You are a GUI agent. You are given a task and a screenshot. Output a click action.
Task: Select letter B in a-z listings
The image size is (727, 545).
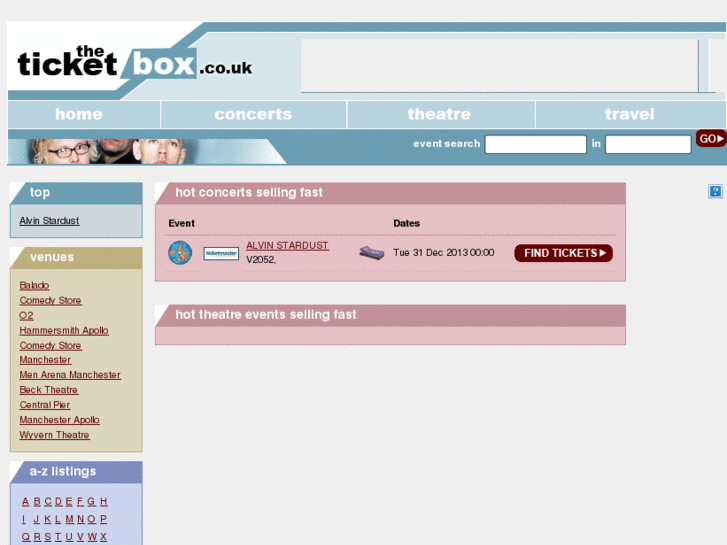point(37,502)
